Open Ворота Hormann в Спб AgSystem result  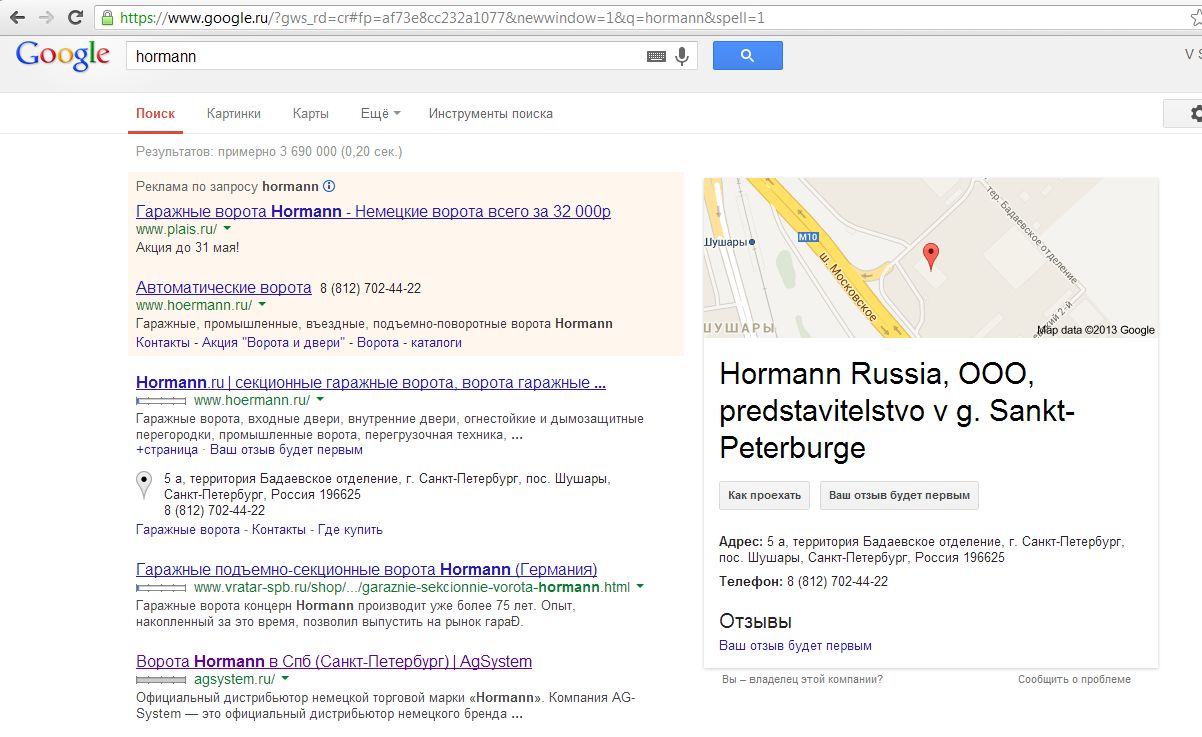334,661
